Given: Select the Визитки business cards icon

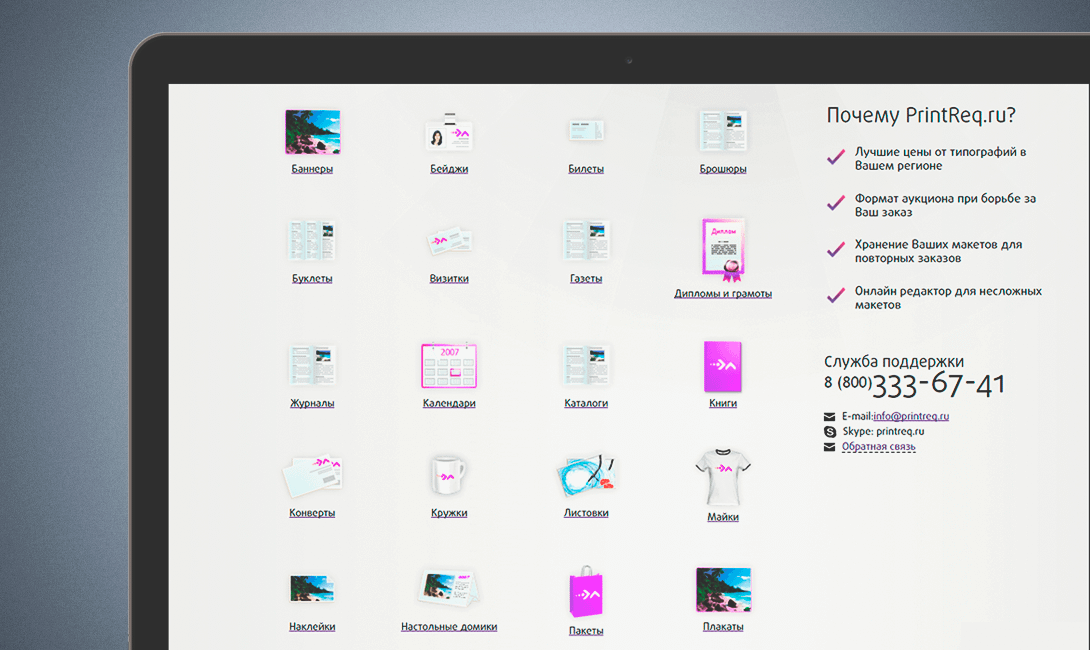Looking at the screenshot, I should click(449, 241).
